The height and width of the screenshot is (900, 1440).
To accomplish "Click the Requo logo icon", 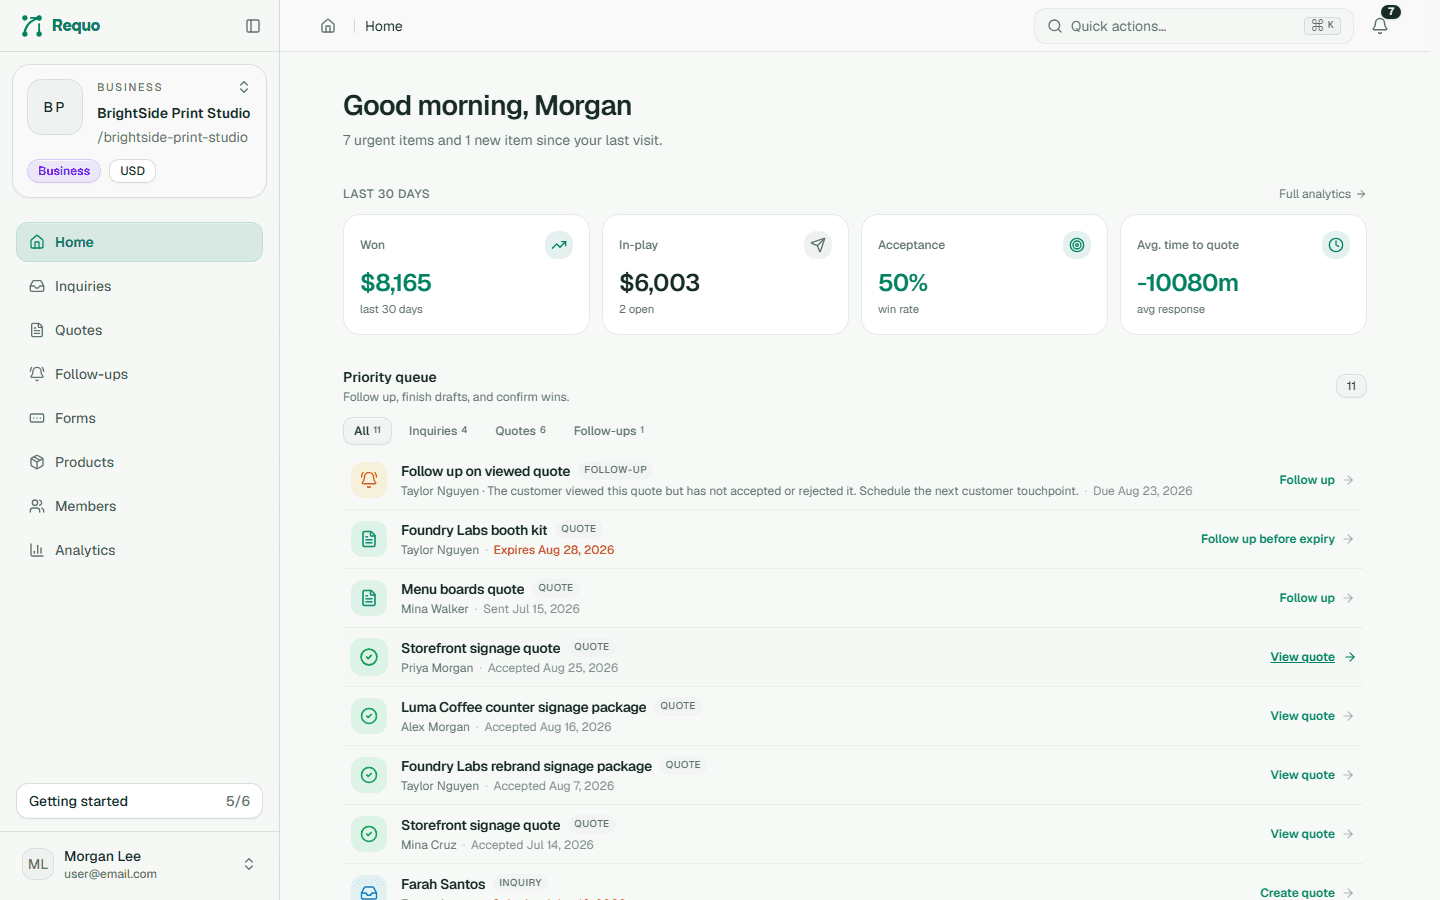I will (32, 26).
